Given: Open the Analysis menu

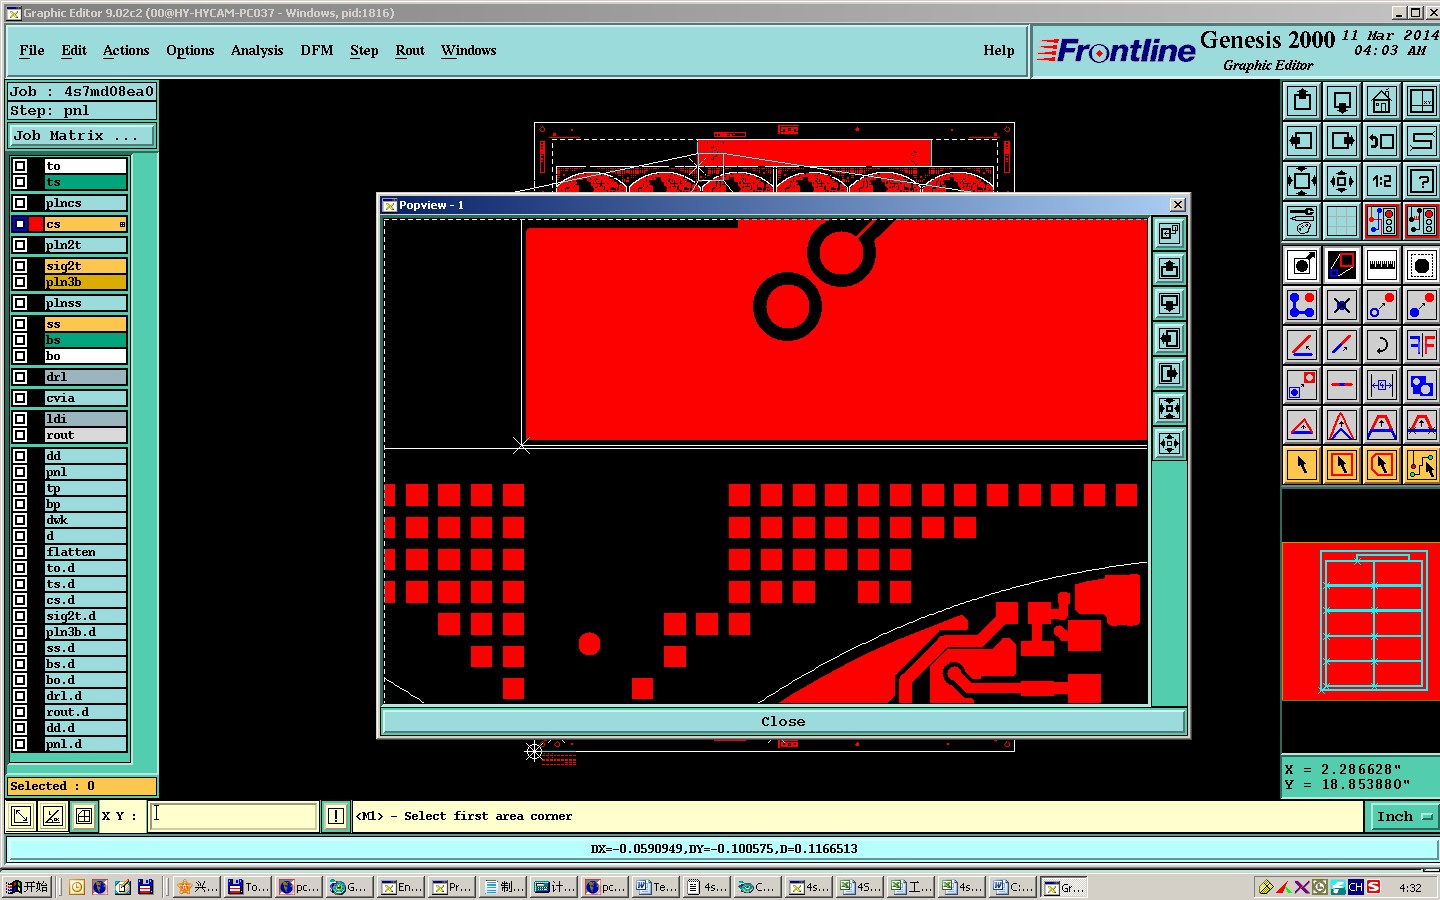Looking at the screenshot, I should pyautogui.click(x=257, y=50).
